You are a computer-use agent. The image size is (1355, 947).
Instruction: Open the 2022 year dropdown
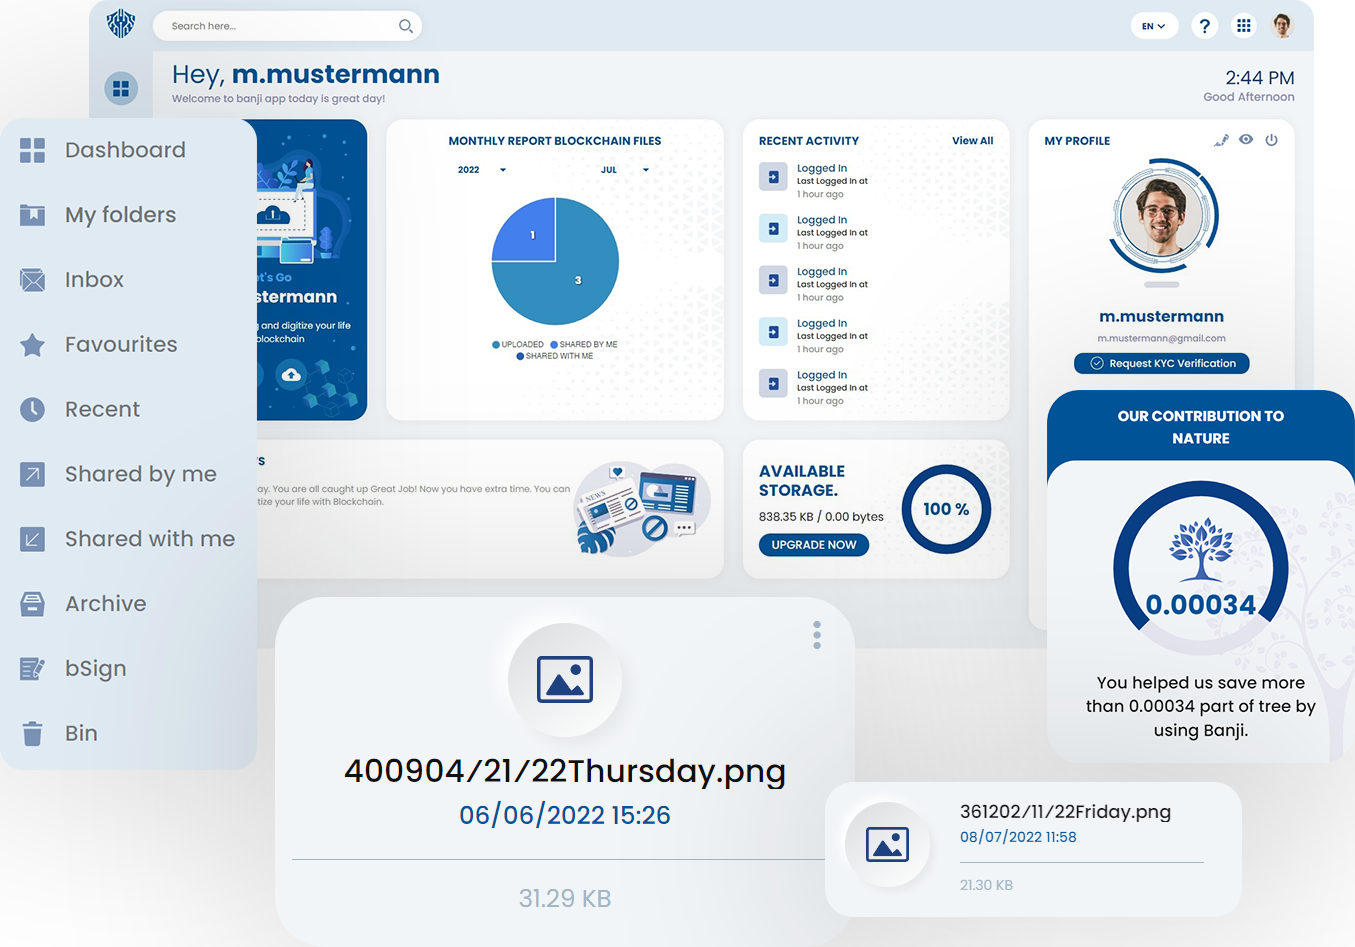482,170
